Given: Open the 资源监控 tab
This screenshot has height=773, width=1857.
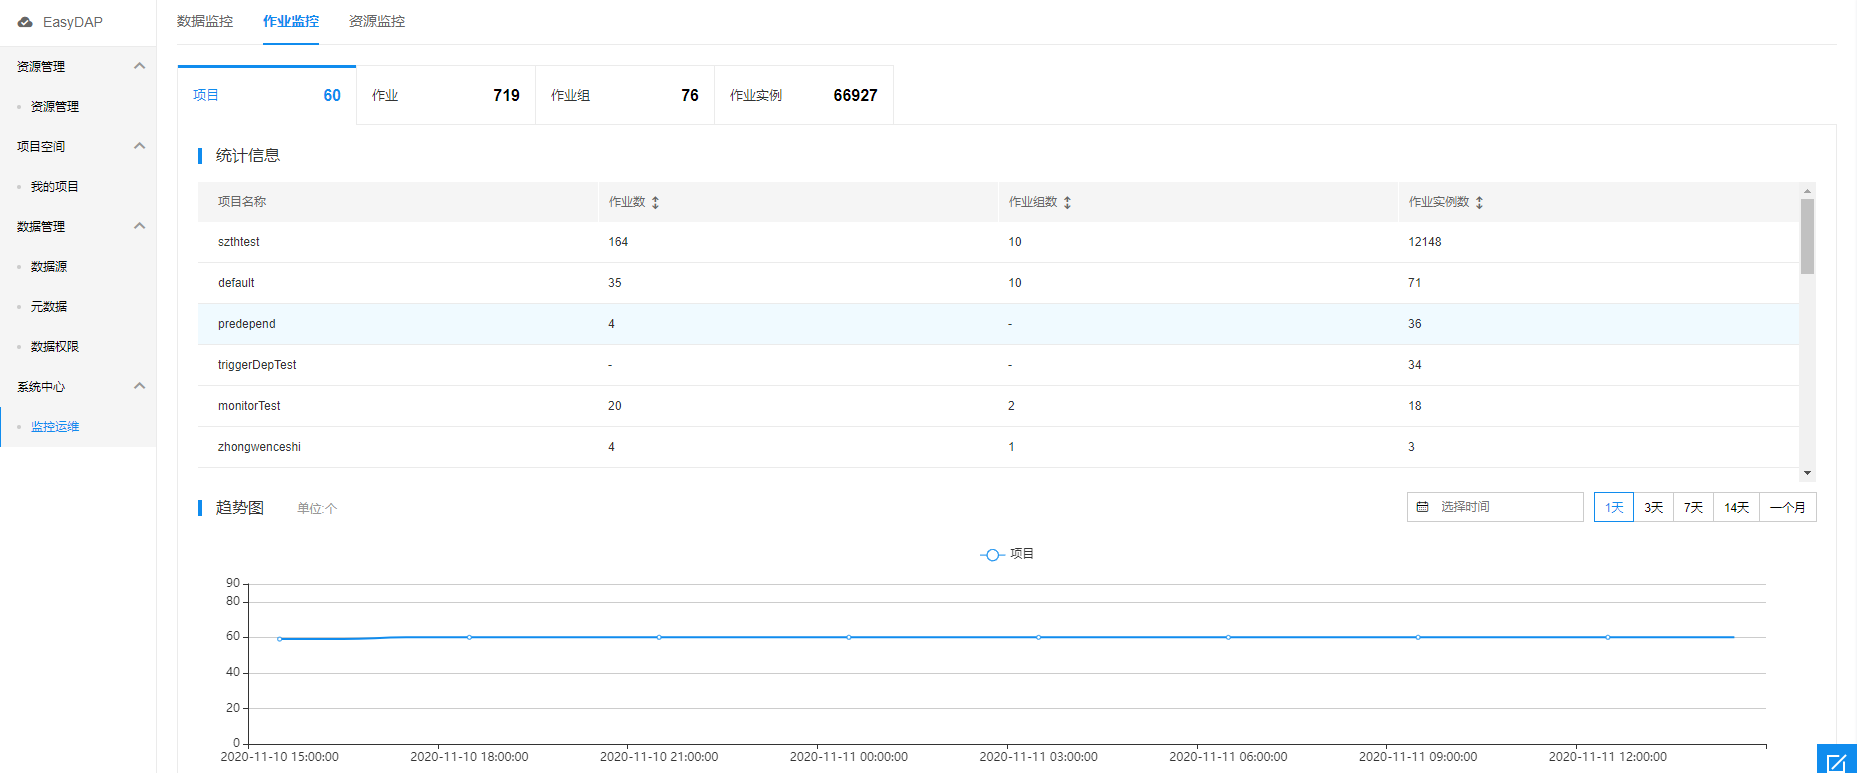Looking at the screenshot, I should coord(377,21).
